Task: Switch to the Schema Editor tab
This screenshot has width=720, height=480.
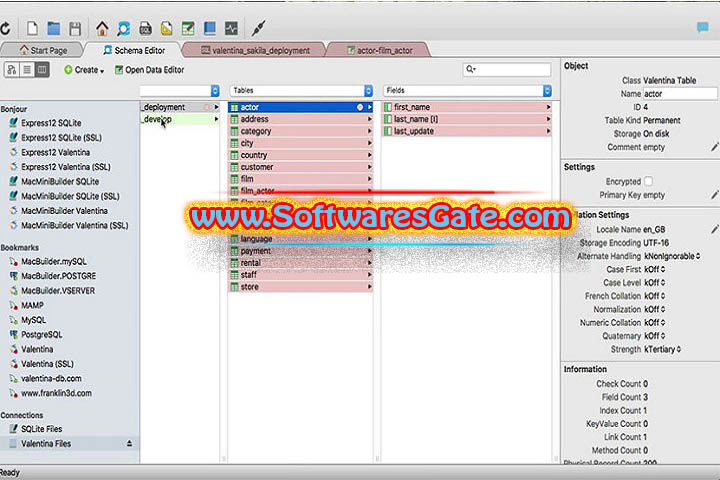Action: point(134,50)
